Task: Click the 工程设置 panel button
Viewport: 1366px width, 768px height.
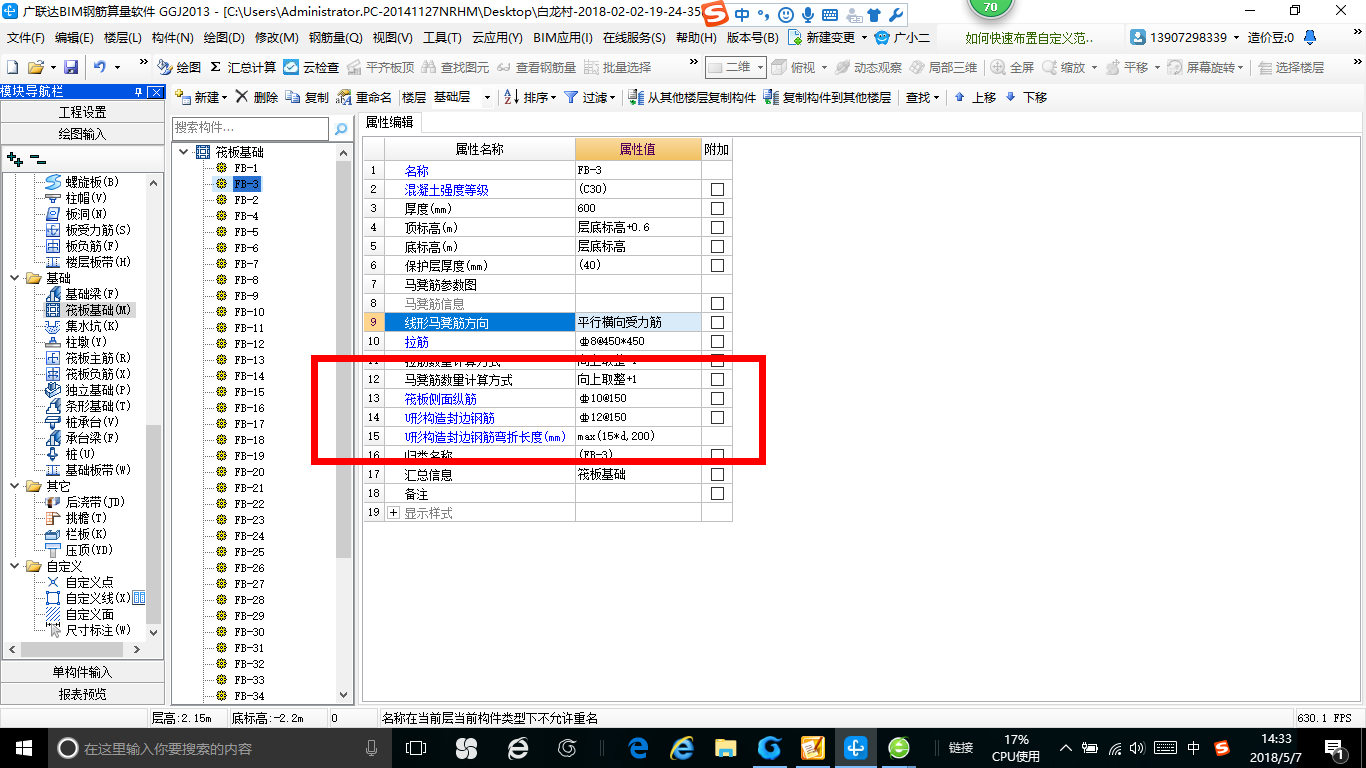Action: tap(82, 112)
